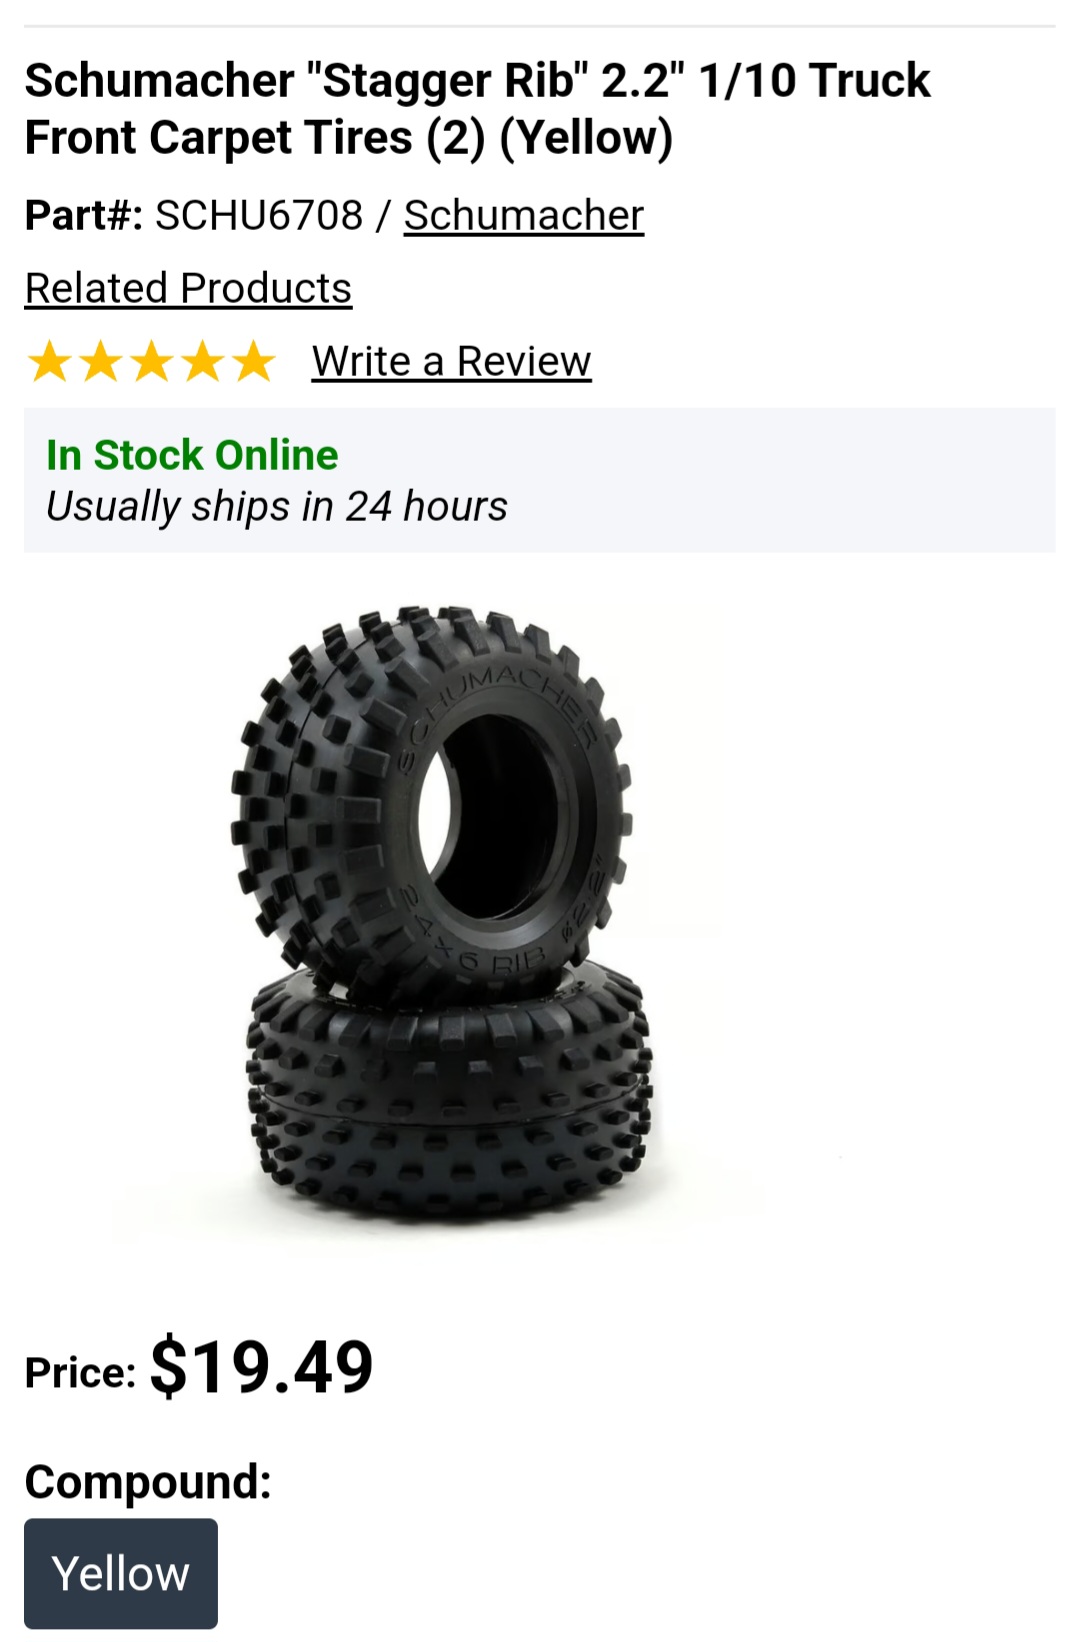Click the upright tire in product photo
The height and width of the screenshot is (1642, 1074).
coord(432,800)
